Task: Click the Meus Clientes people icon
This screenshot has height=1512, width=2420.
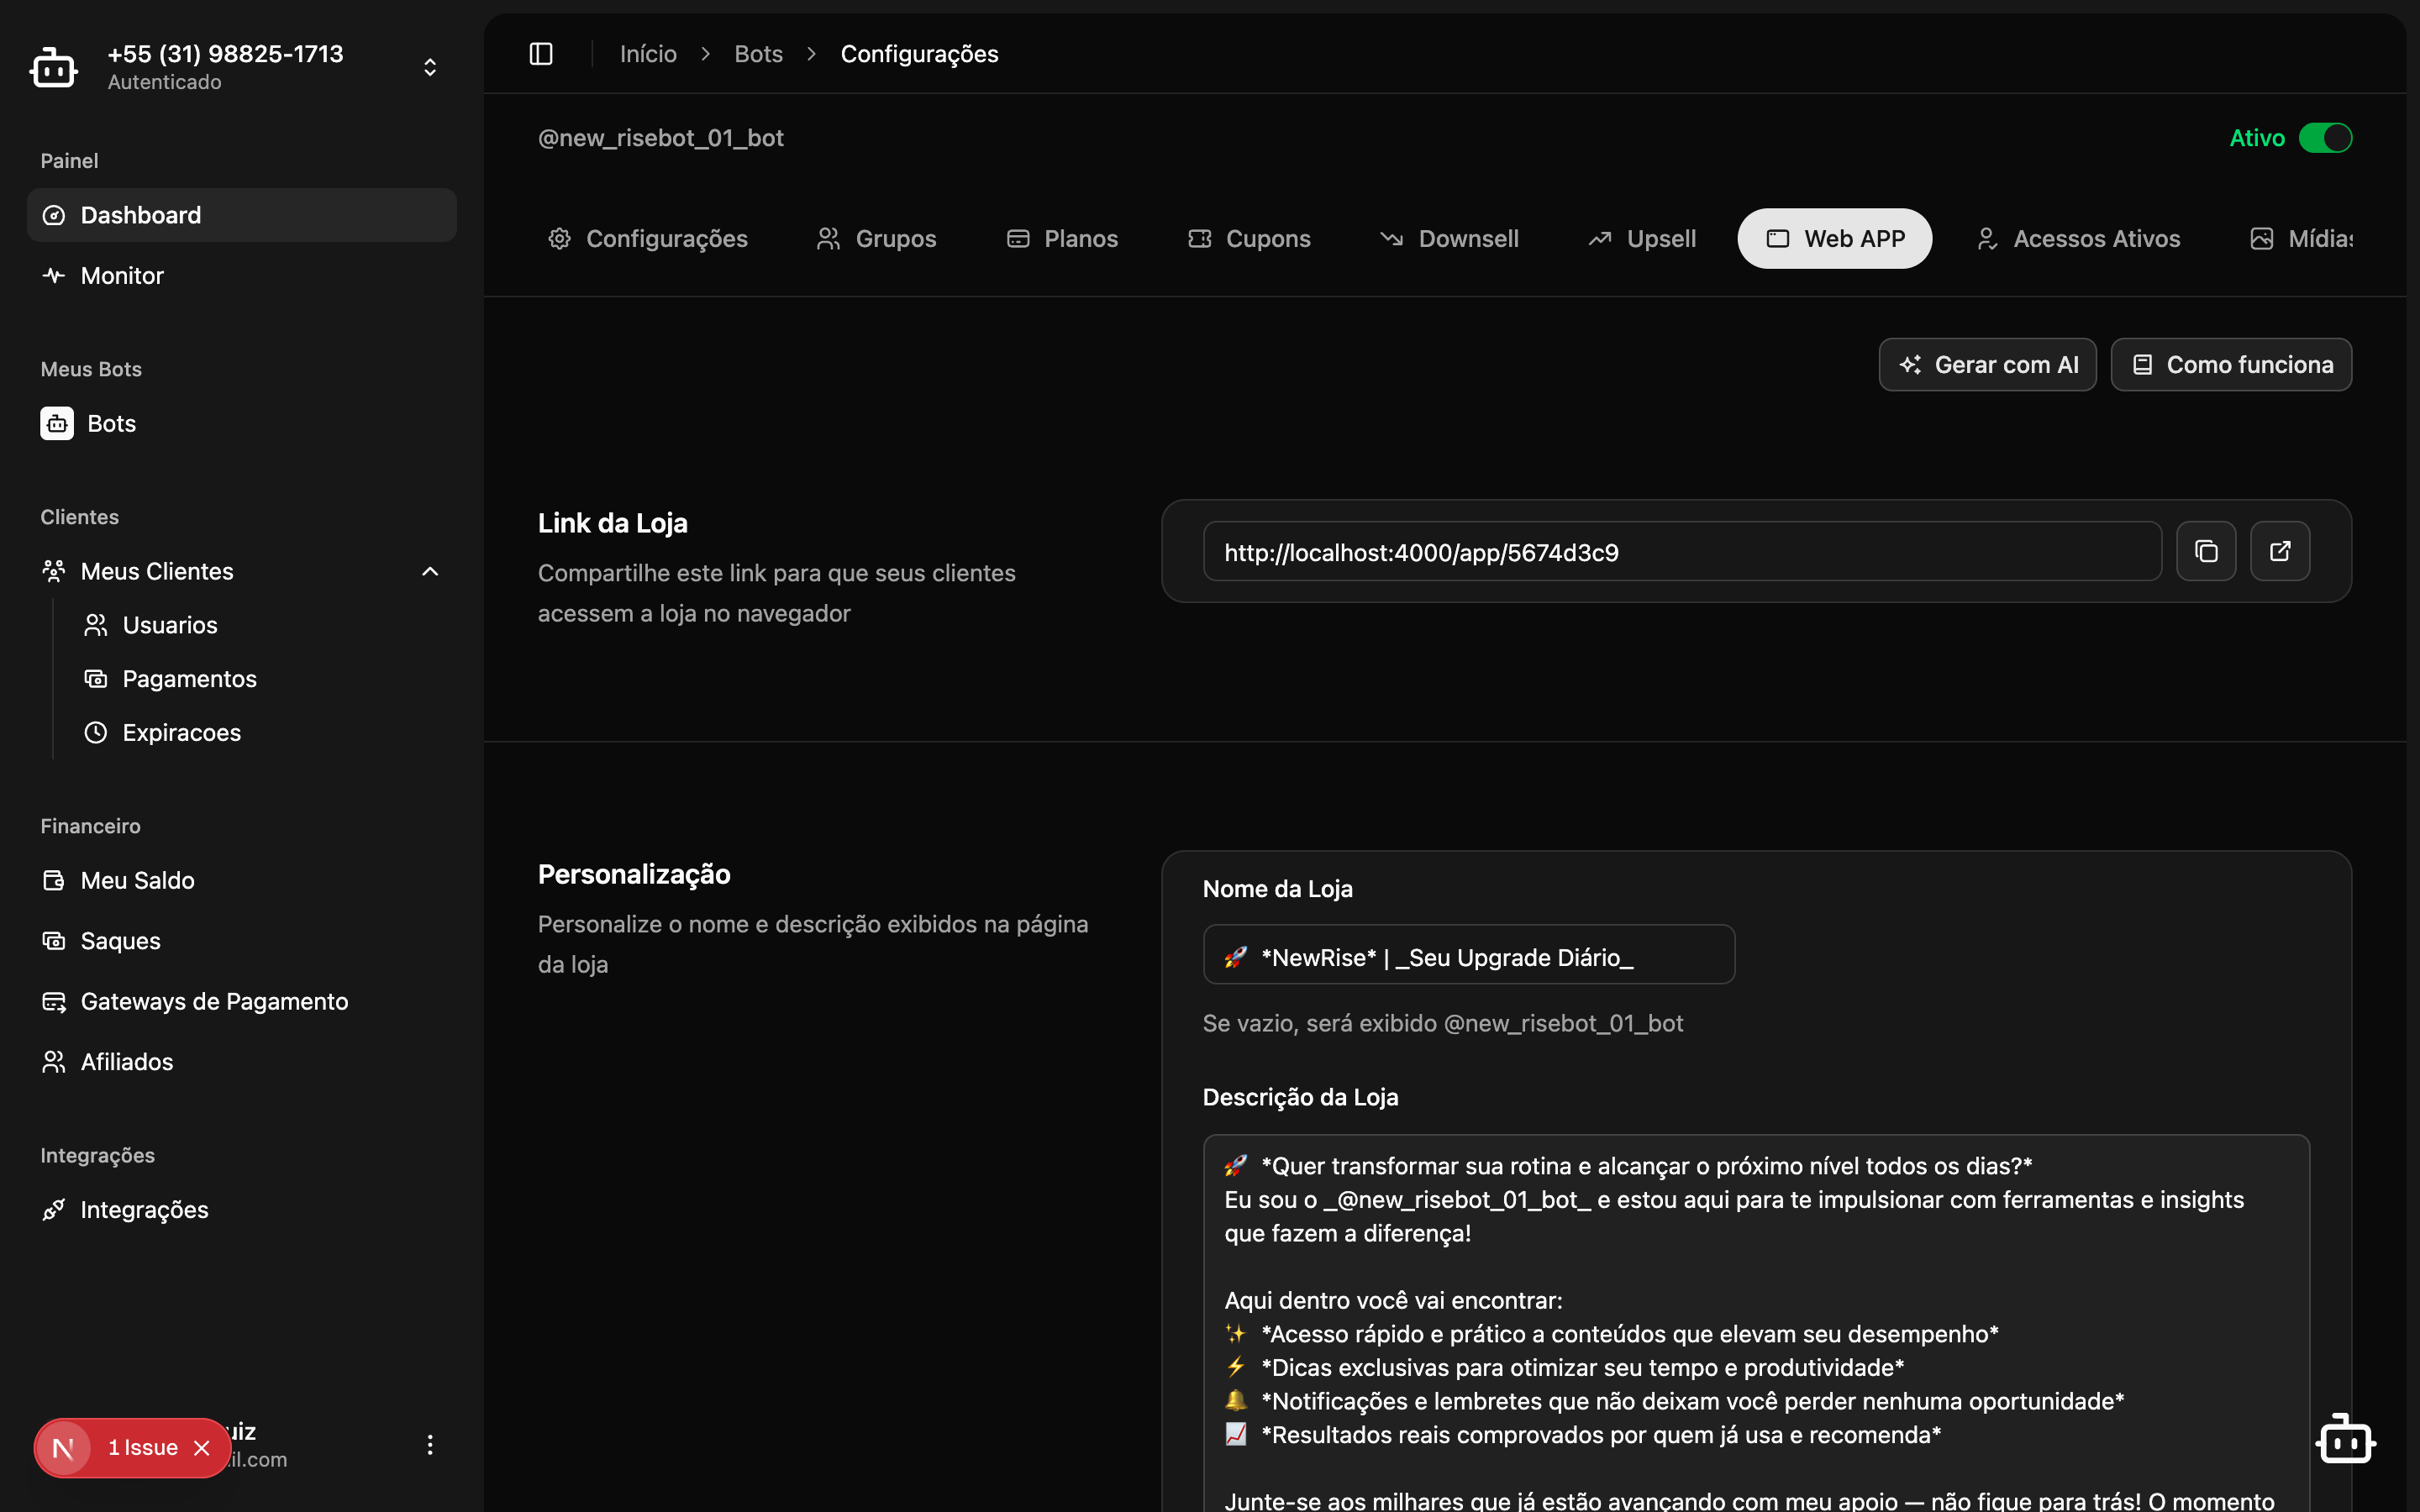Action: [54, 571]
